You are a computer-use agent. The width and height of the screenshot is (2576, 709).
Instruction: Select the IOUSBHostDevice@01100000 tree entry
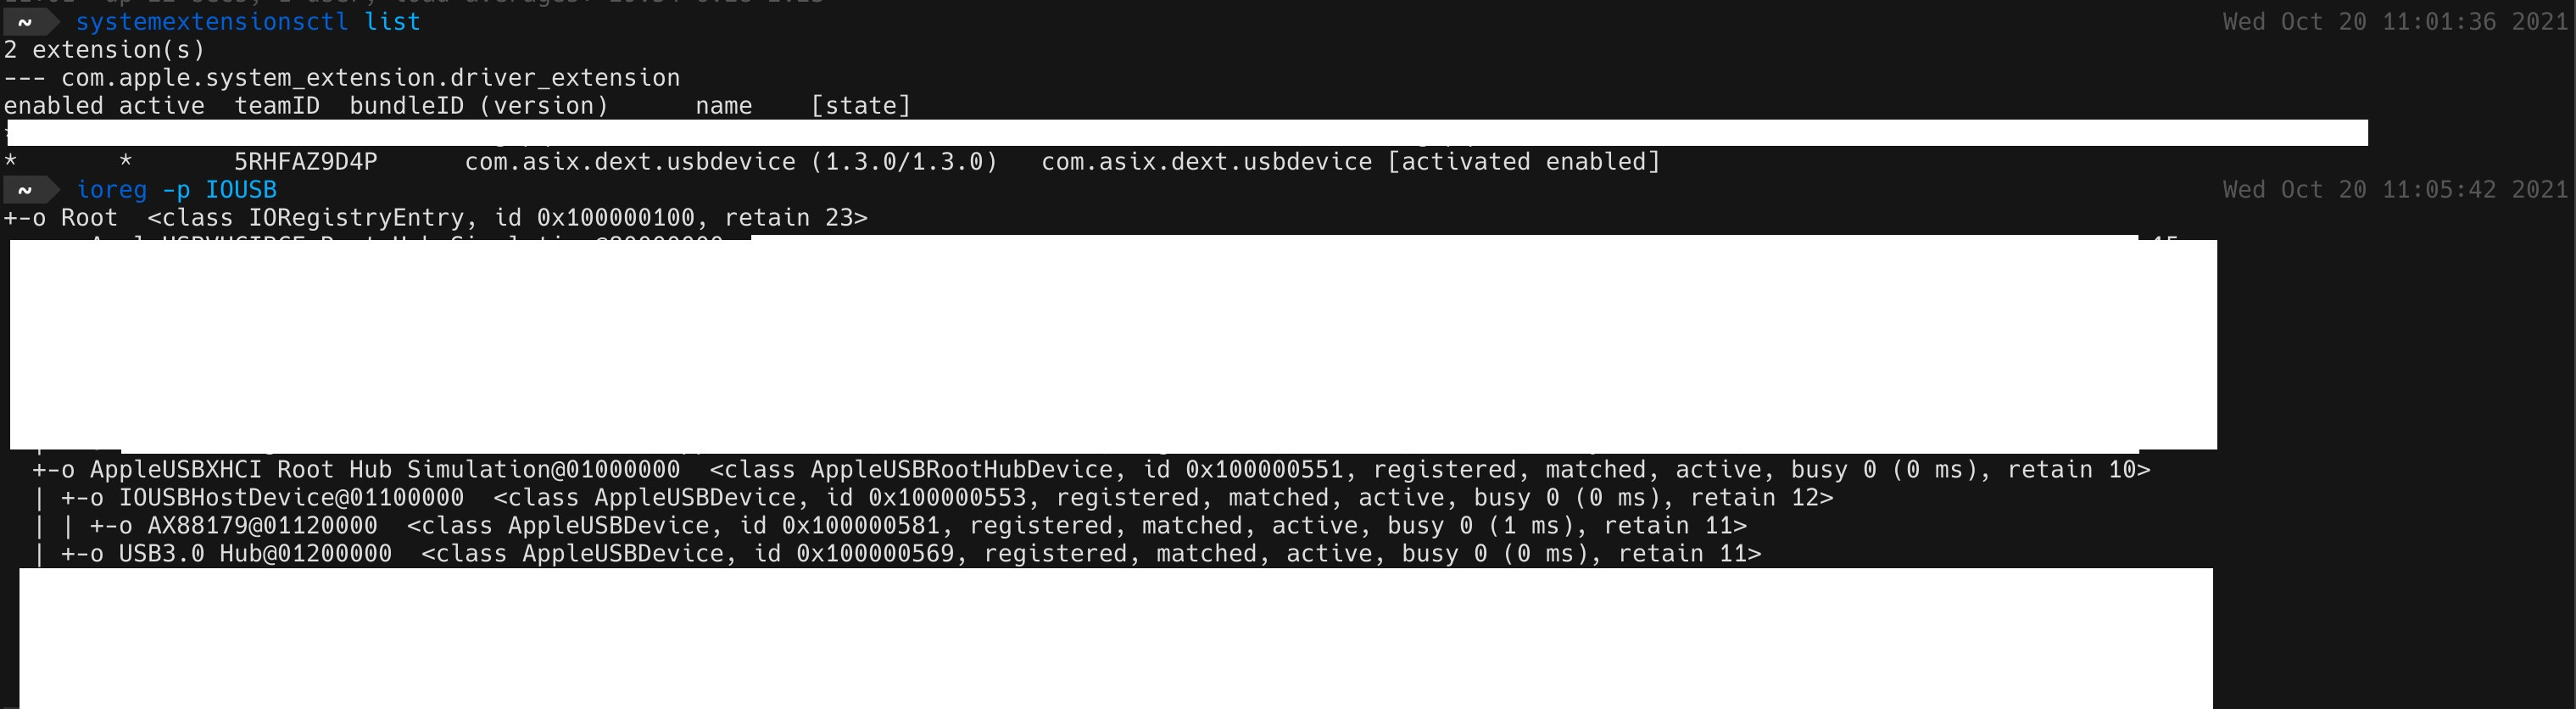pyautogui.click(x=291, y=497)
